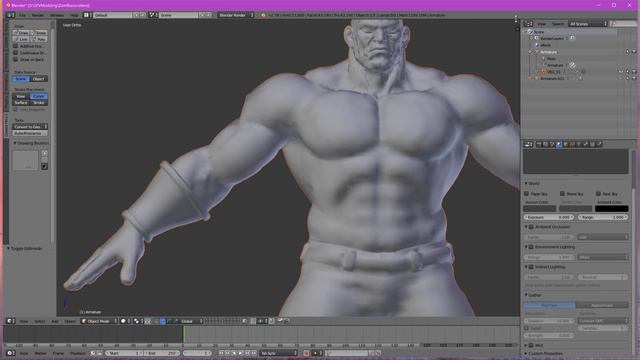
Task: Enable the Ambient Occlusion checkbox
Action: pyautogui.click(x=531, y=227)
